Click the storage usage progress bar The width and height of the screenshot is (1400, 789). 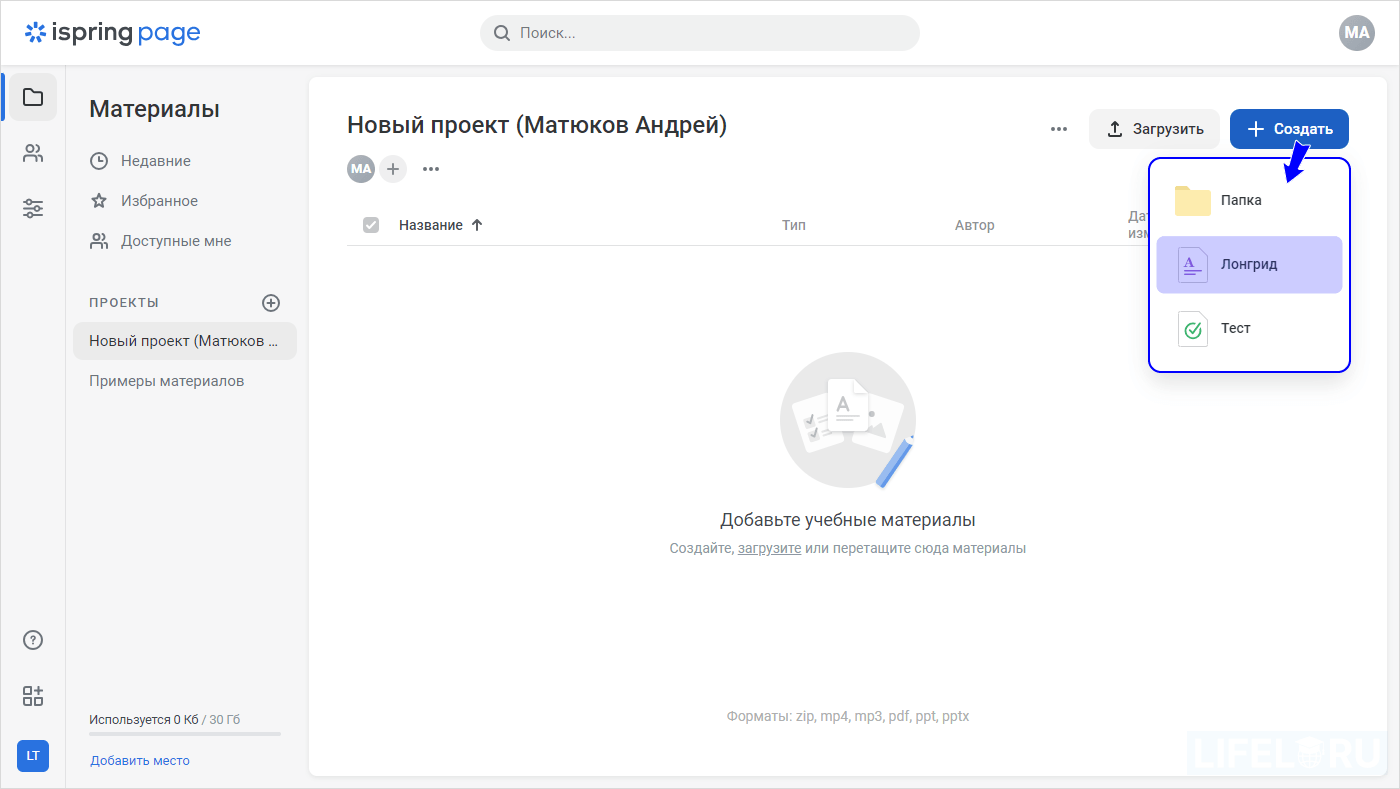click(184, 732)
